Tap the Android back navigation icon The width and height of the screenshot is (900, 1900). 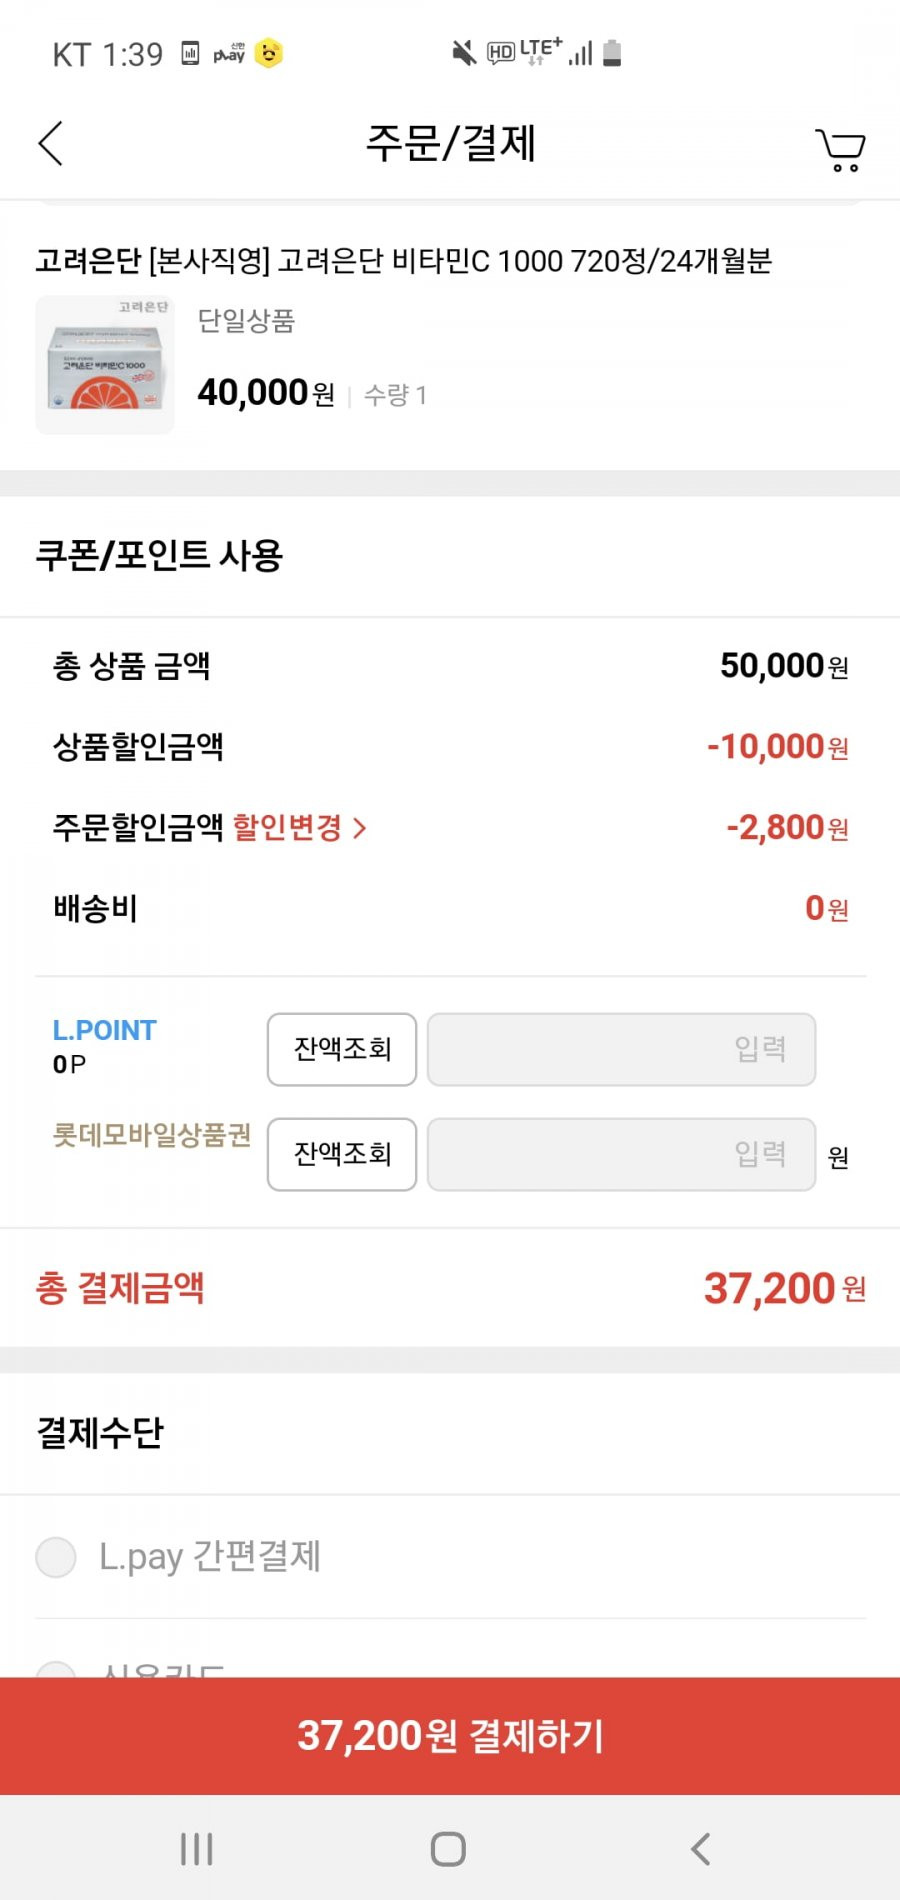click(x=700, y=1849)
